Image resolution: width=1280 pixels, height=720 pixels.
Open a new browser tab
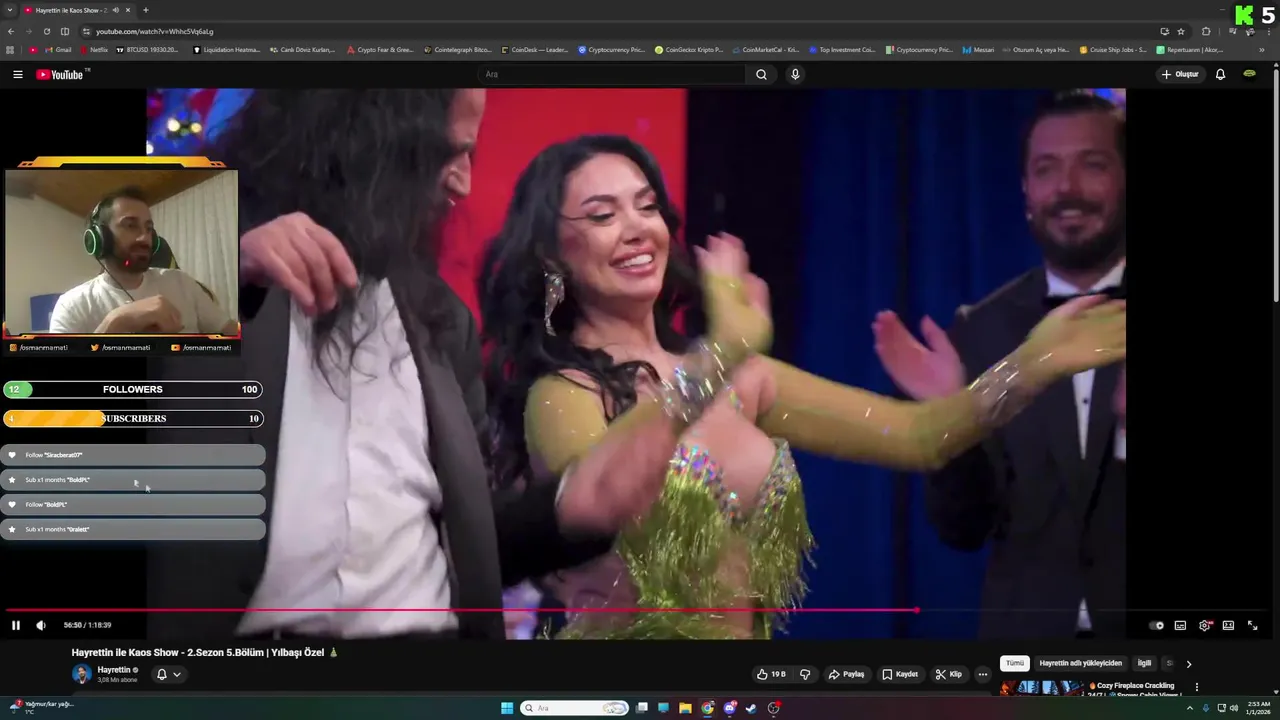tap(146, 10)
